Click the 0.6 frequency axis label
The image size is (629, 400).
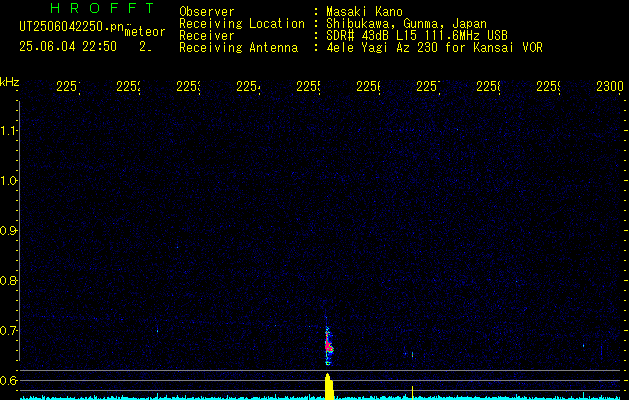tap(7, 380)
